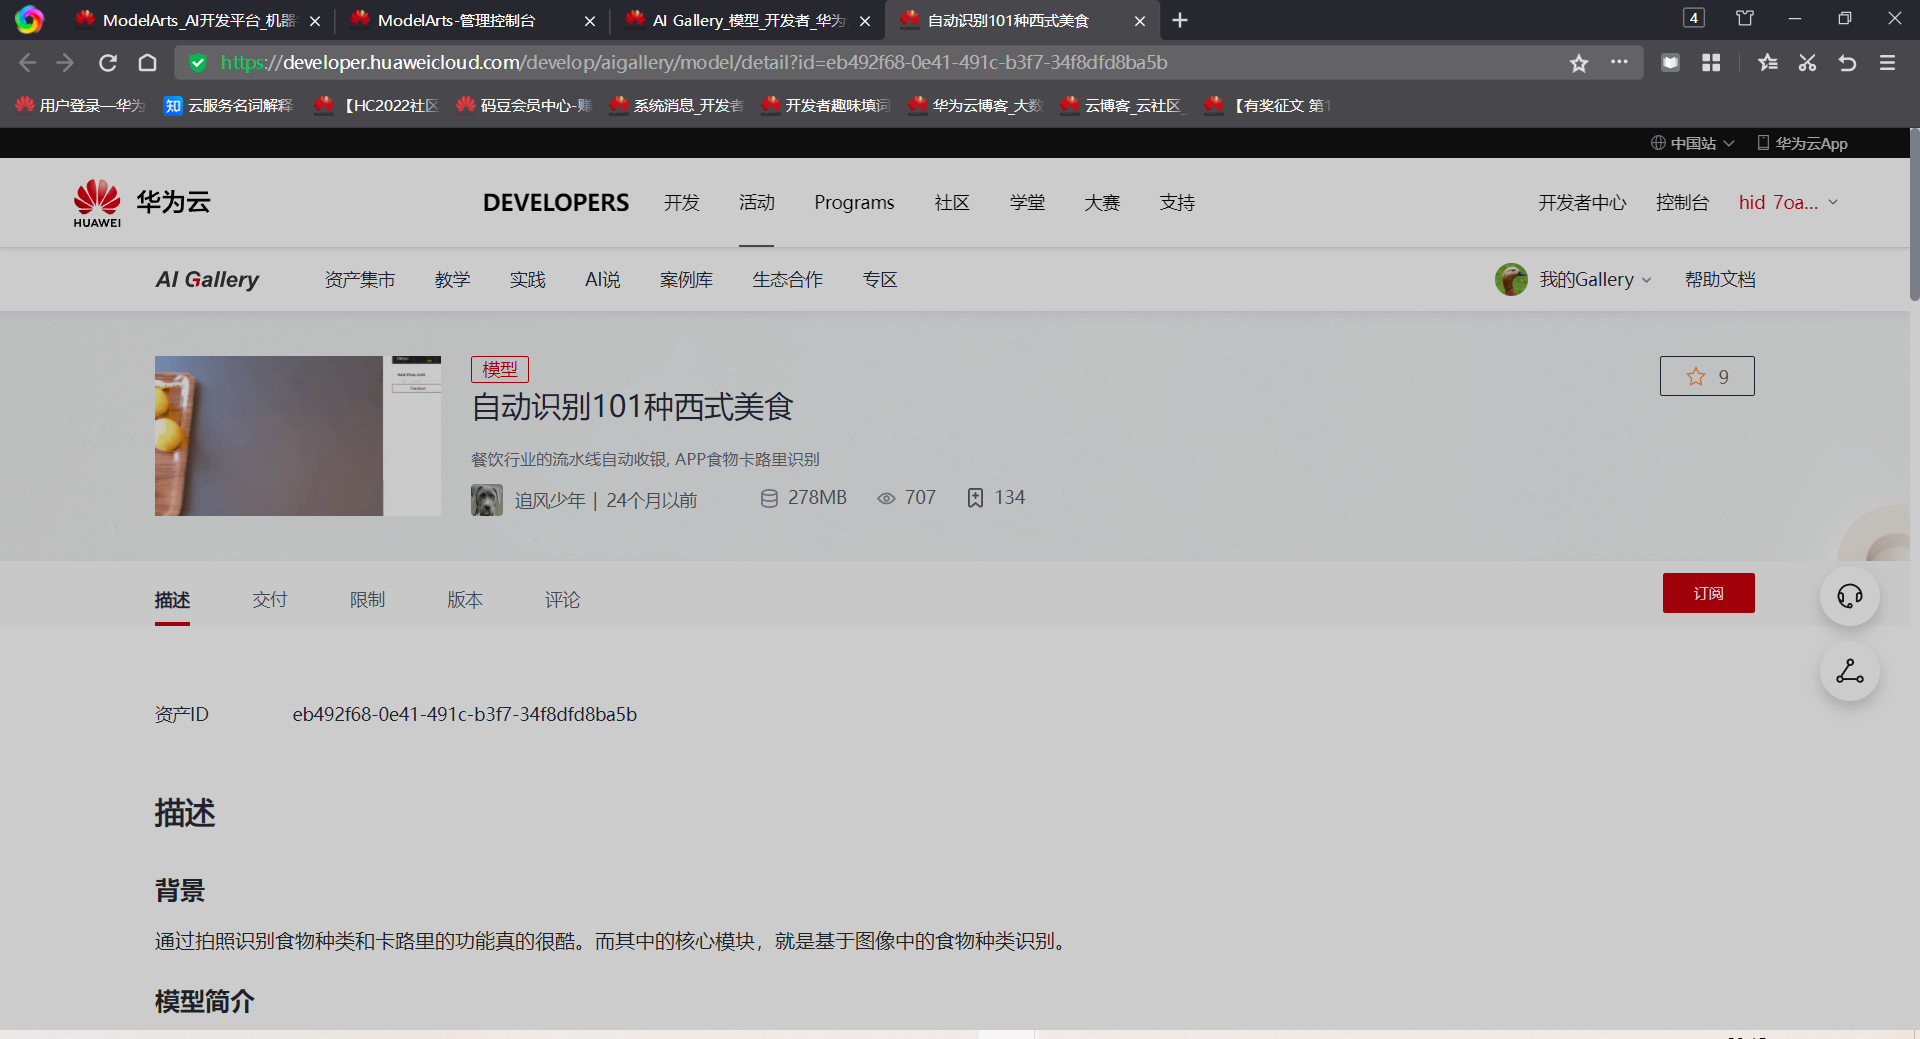Click the browser forward arrow

coord(66,63)
